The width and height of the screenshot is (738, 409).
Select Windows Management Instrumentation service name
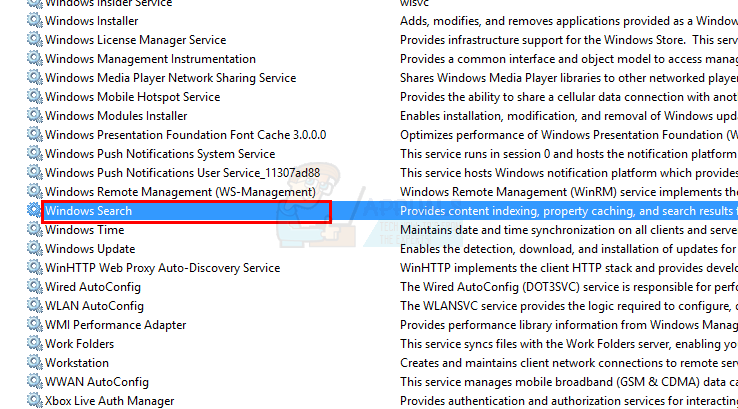151,59
